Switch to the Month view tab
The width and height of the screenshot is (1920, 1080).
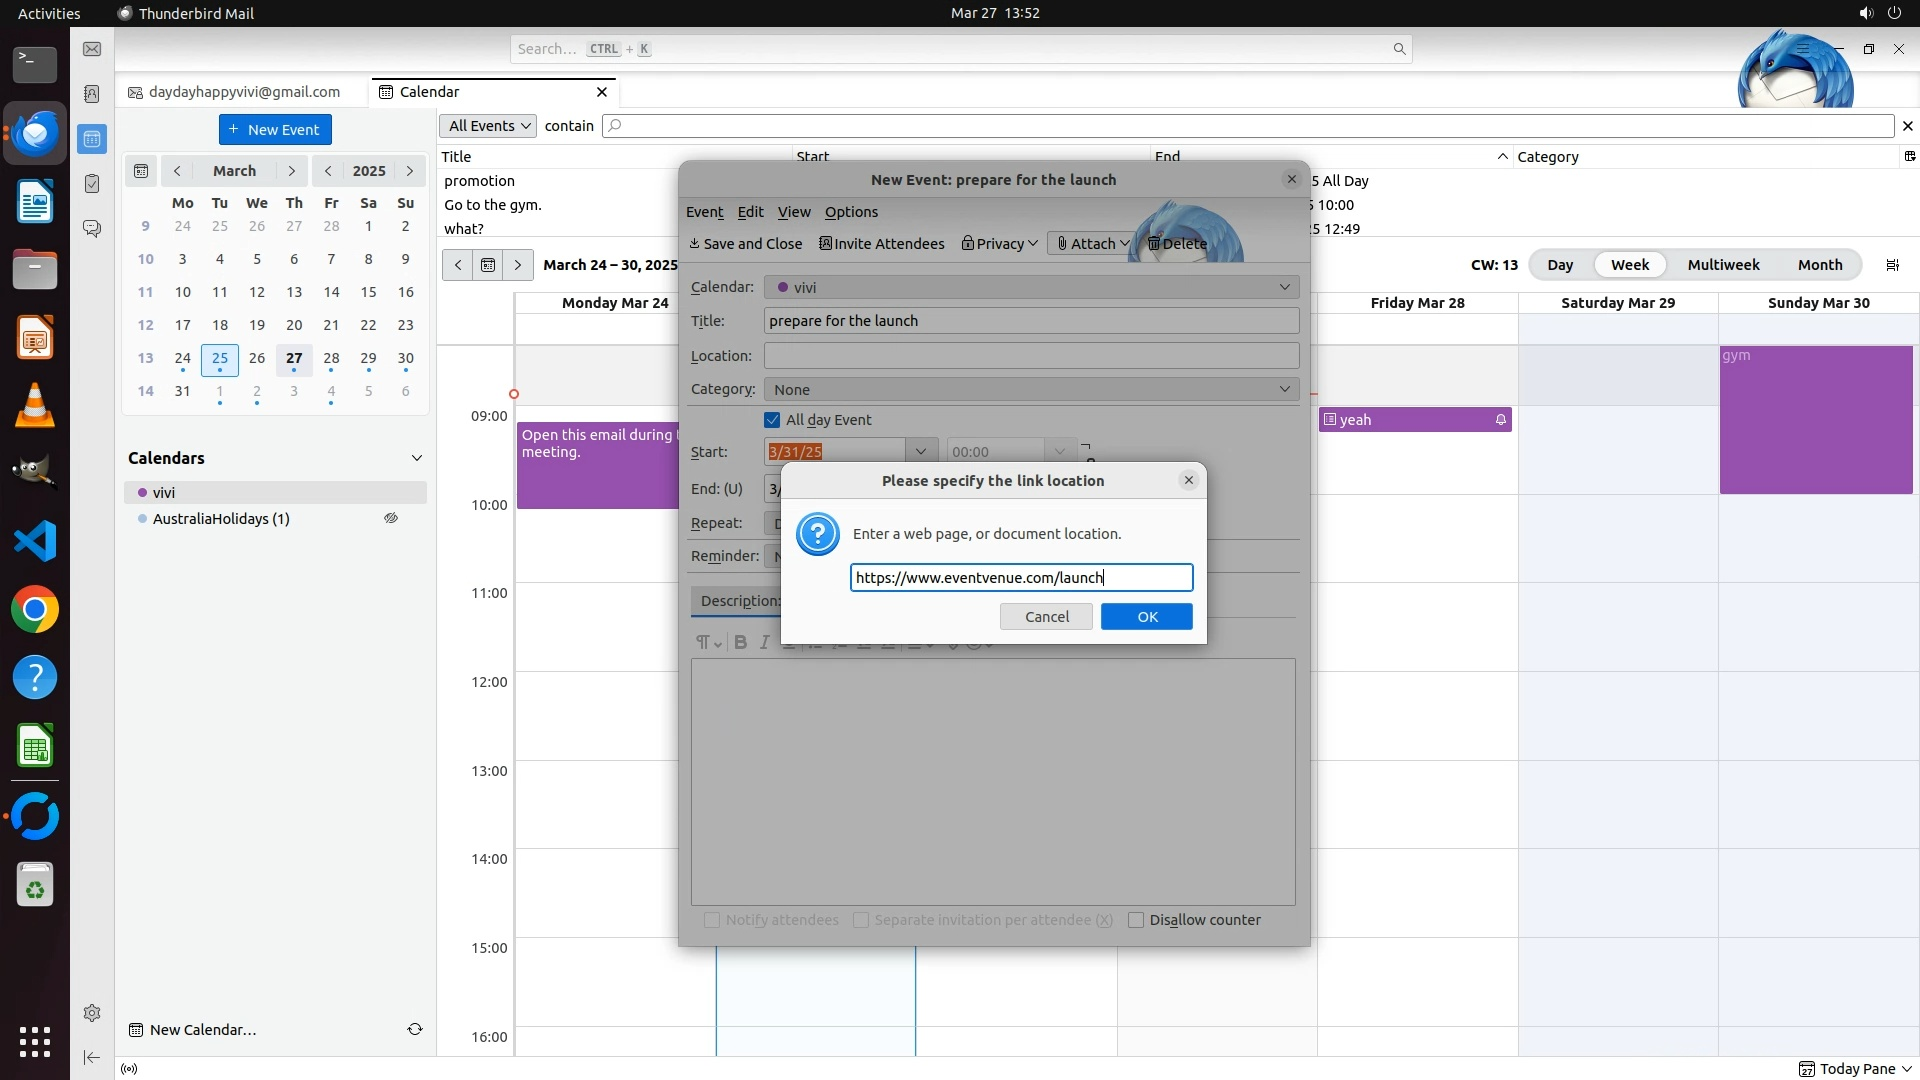[1819, 265]
